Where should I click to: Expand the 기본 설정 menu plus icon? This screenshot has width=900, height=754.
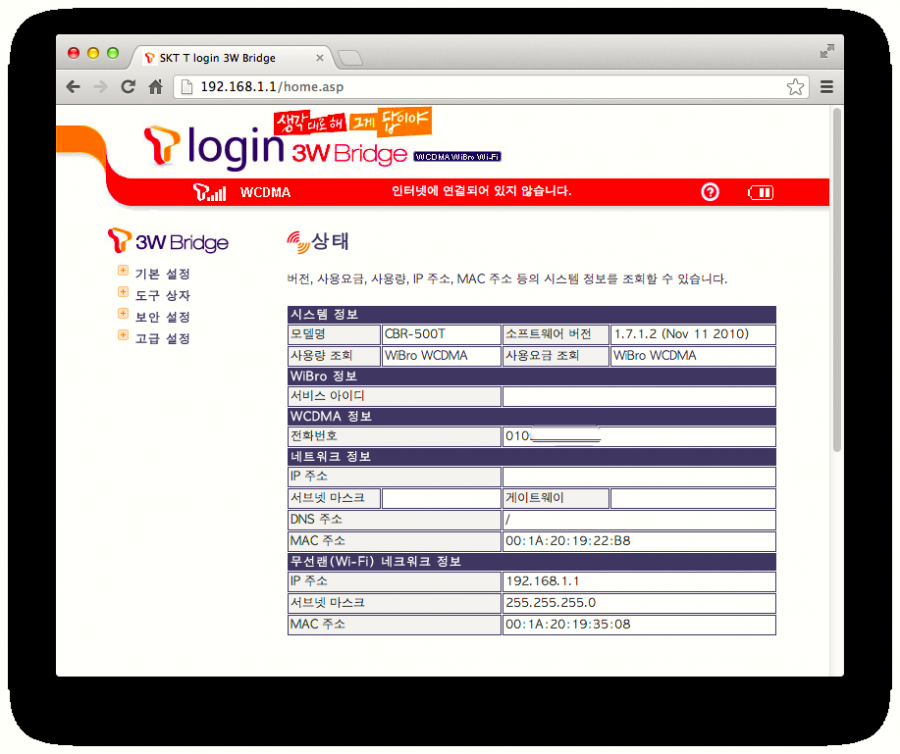pos(123,270)
